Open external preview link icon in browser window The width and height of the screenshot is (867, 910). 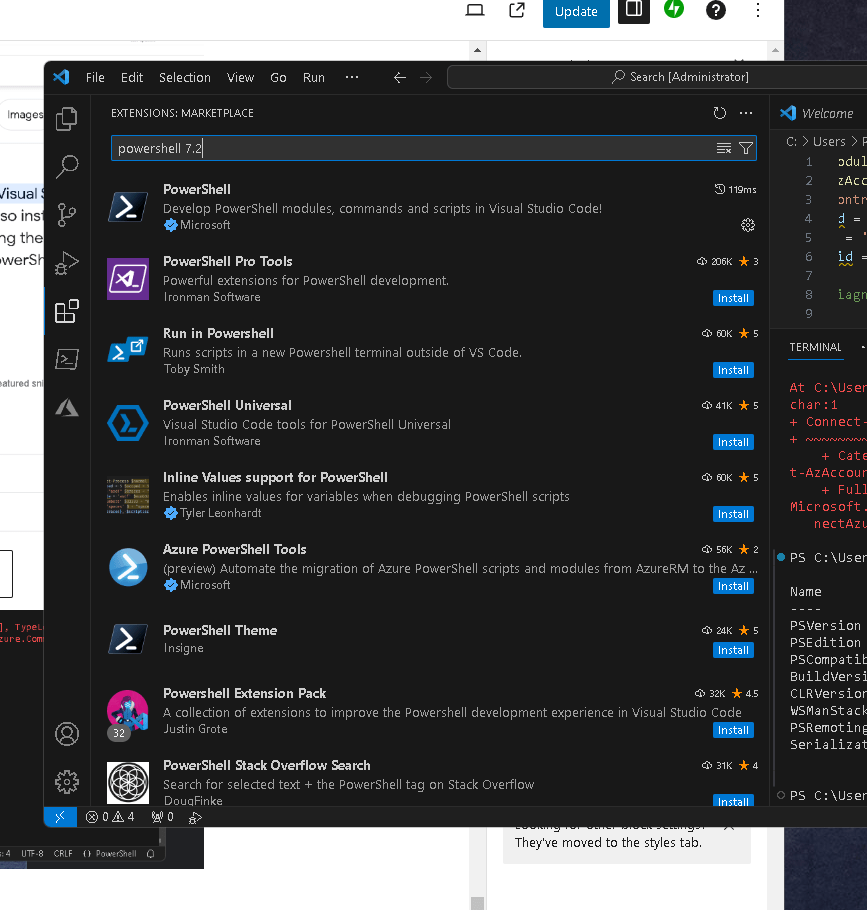pos(516,10)
